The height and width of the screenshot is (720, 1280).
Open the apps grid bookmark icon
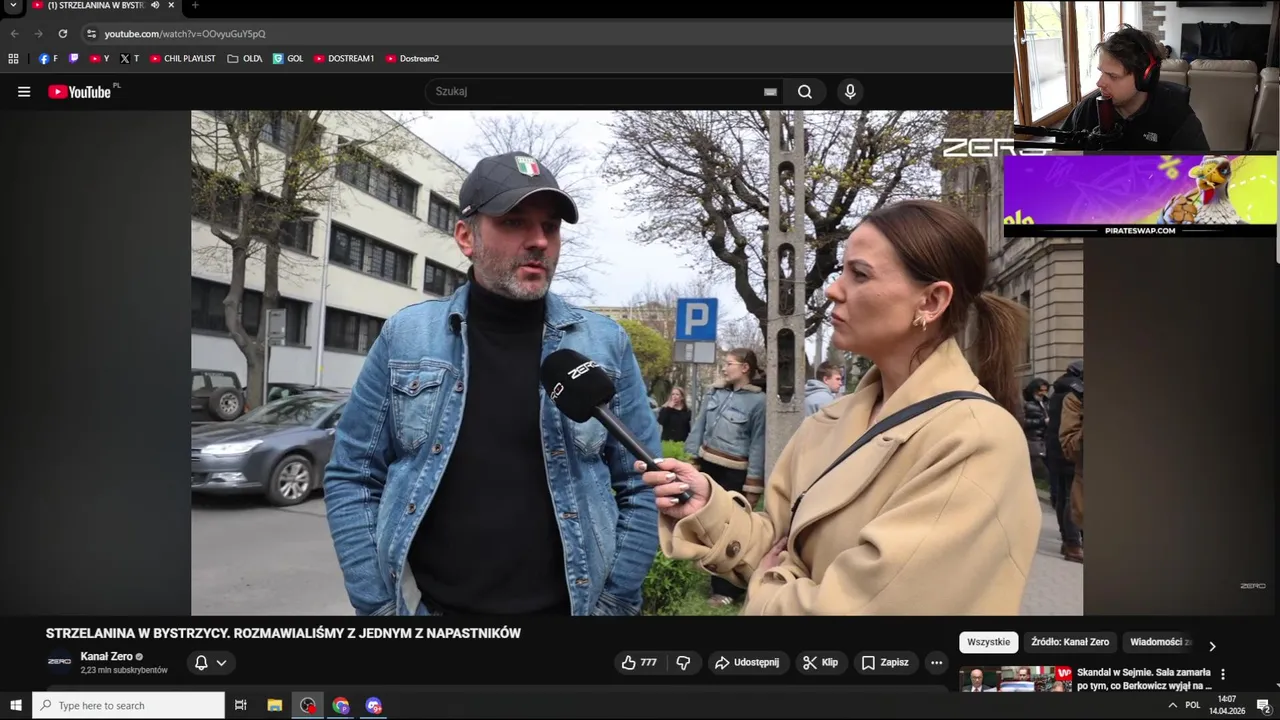tap(13, 59)
